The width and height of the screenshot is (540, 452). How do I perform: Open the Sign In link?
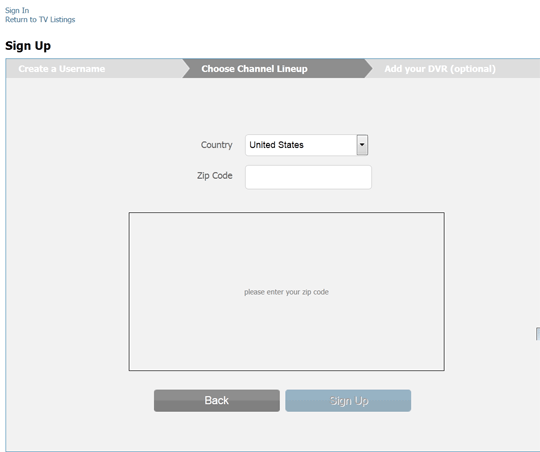pyautogui.click(x=17, y=10)
